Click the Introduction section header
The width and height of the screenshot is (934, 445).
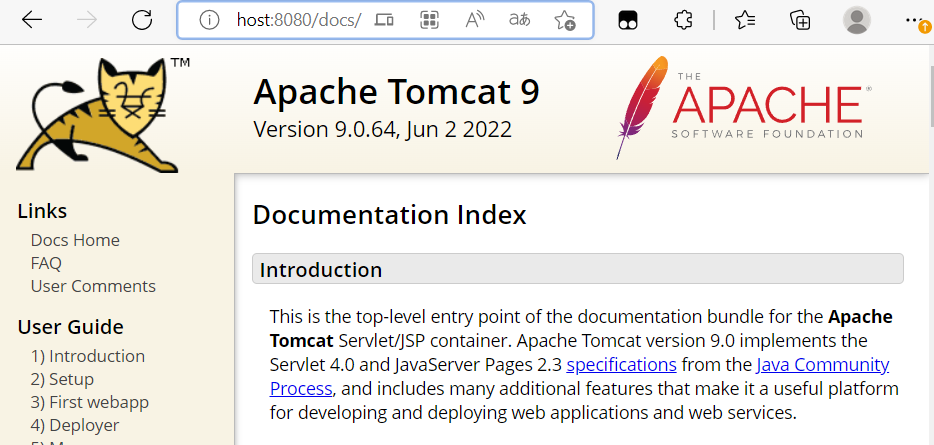(x=577, y=269)
